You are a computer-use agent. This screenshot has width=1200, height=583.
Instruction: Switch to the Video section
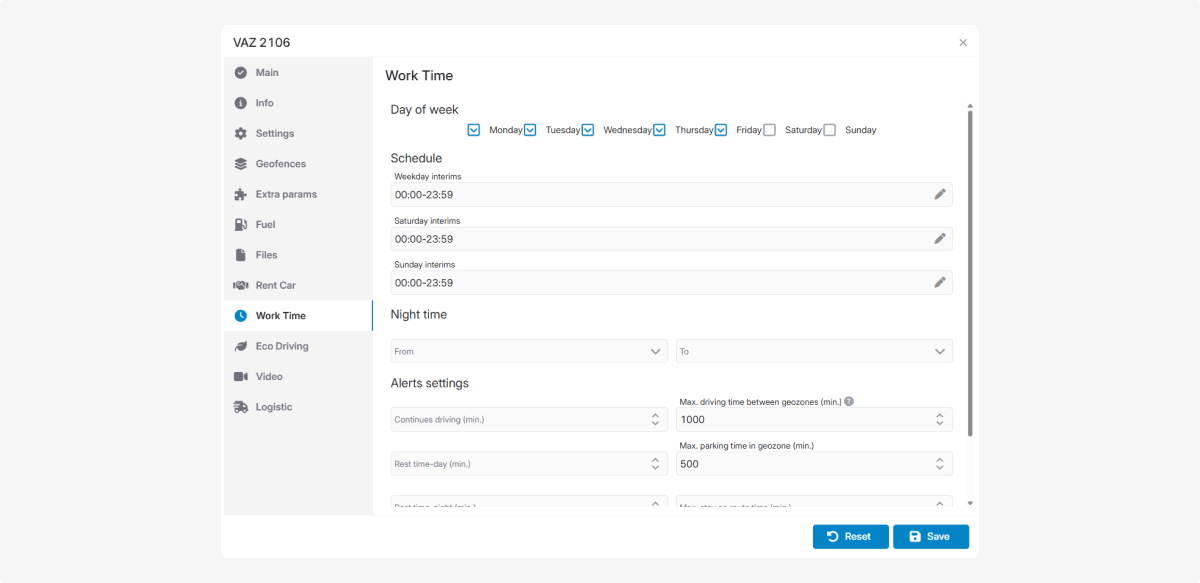click(268, 377)
